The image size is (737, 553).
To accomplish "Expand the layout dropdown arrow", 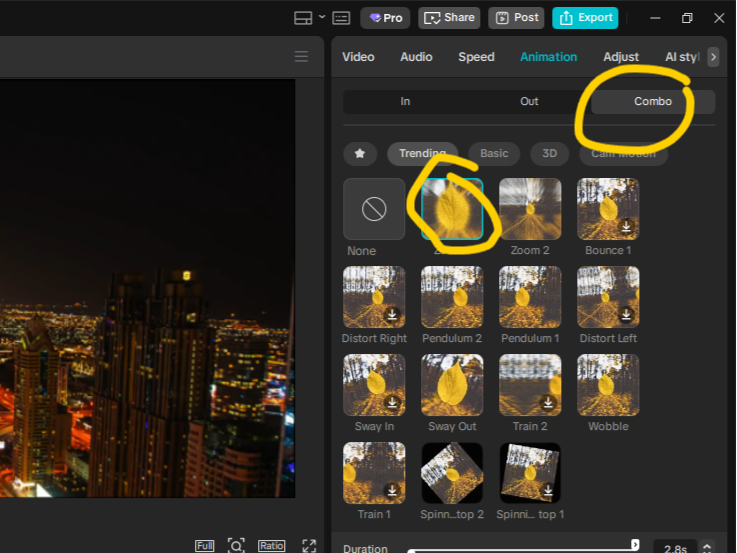I will tap(321, 18).
